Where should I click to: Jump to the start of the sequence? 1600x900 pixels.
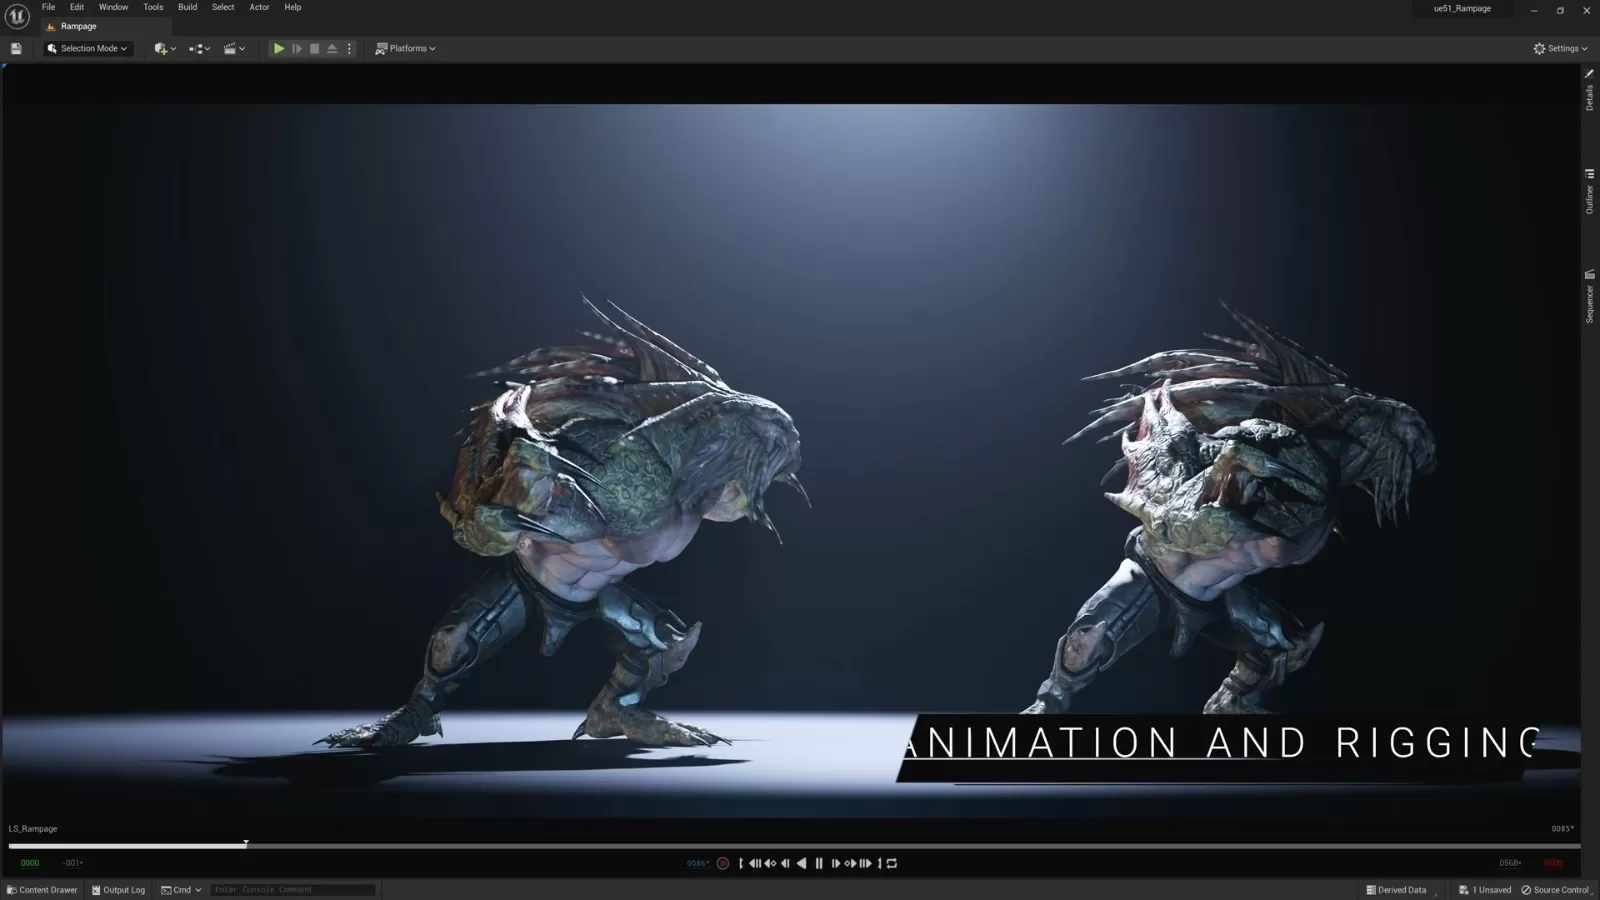pyautogui.click(x=755, y=863)
